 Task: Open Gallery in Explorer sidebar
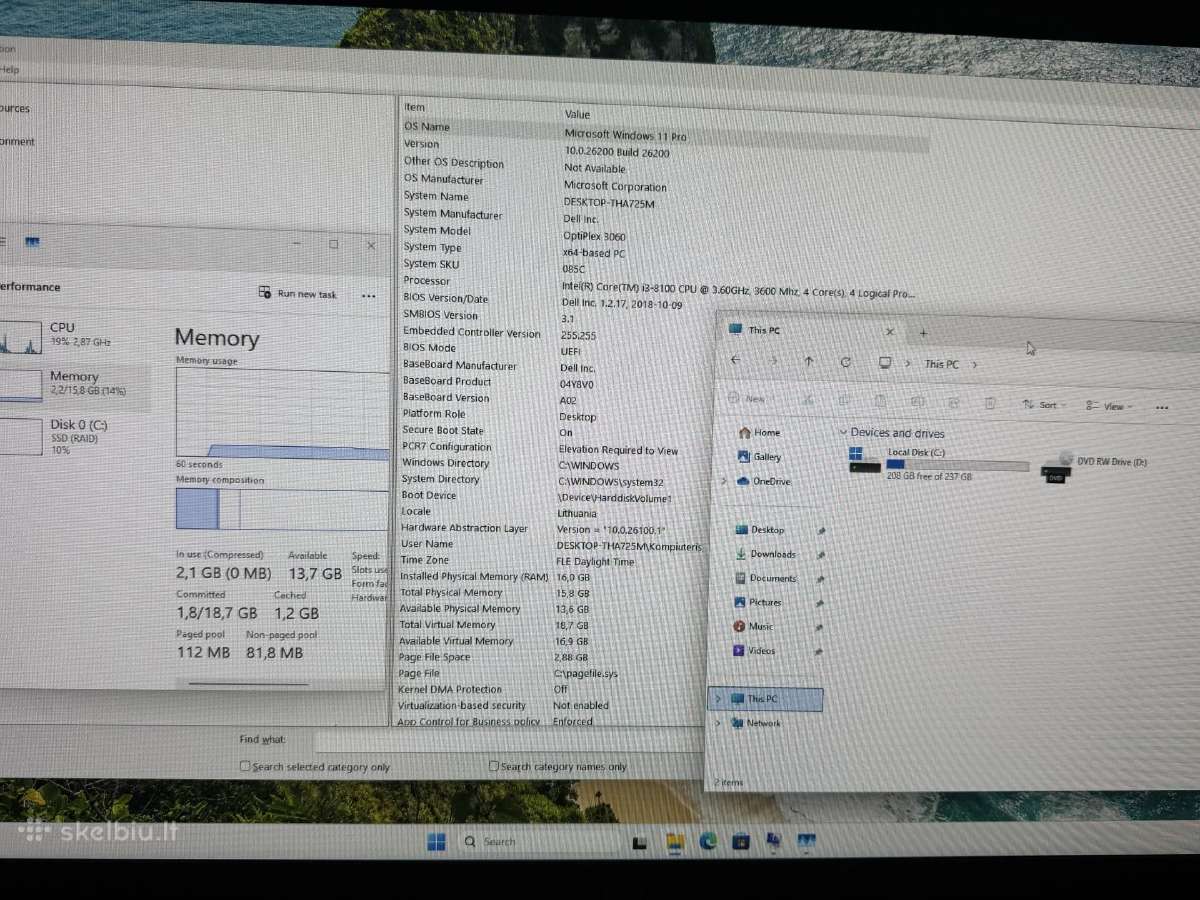tap(759, 456)
